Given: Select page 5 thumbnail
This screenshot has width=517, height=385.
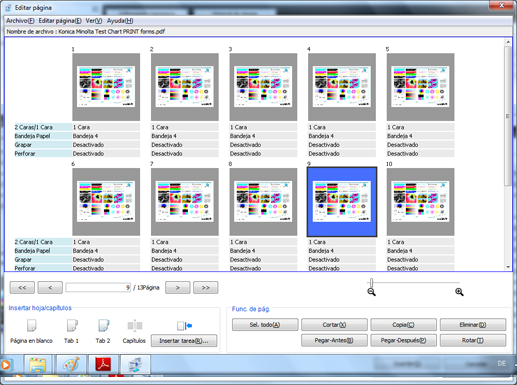Looking at the screenshot, I should point(421,87).
